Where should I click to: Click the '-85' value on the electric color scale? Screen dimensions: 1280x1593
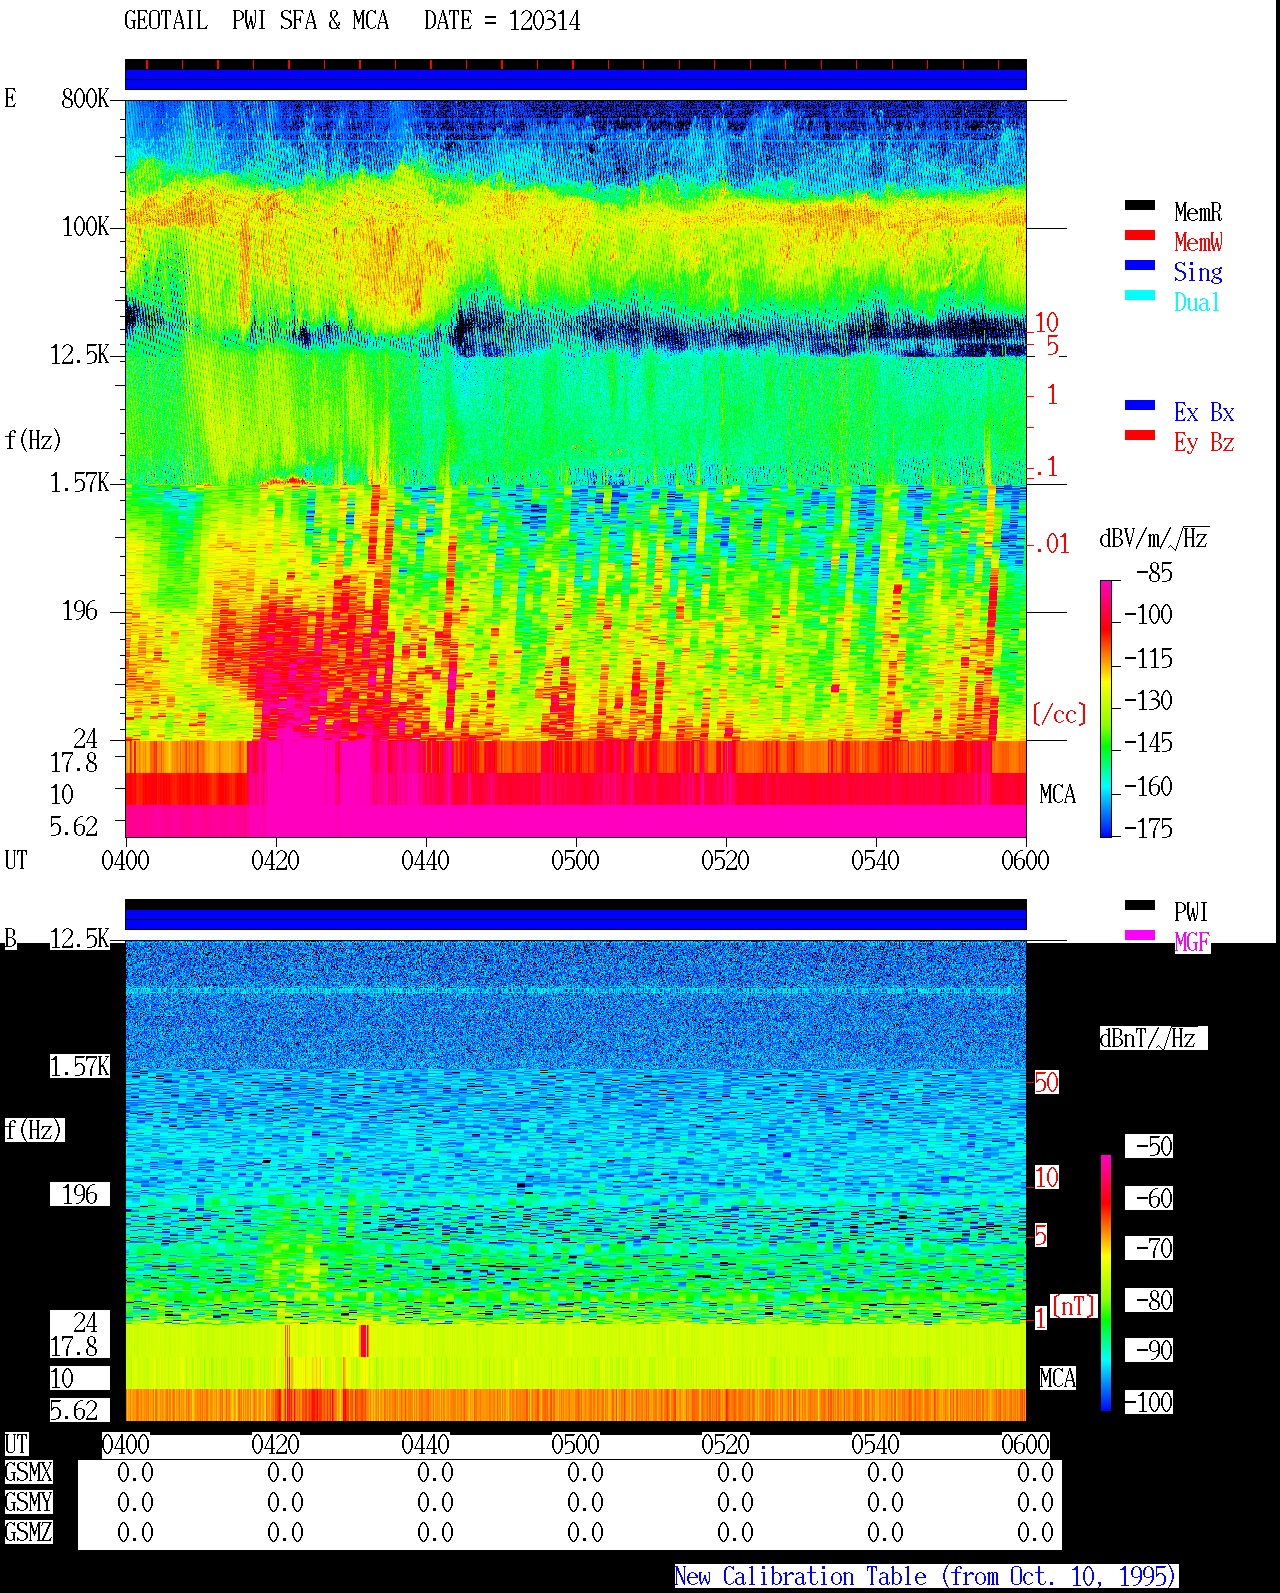[1154, 573]
